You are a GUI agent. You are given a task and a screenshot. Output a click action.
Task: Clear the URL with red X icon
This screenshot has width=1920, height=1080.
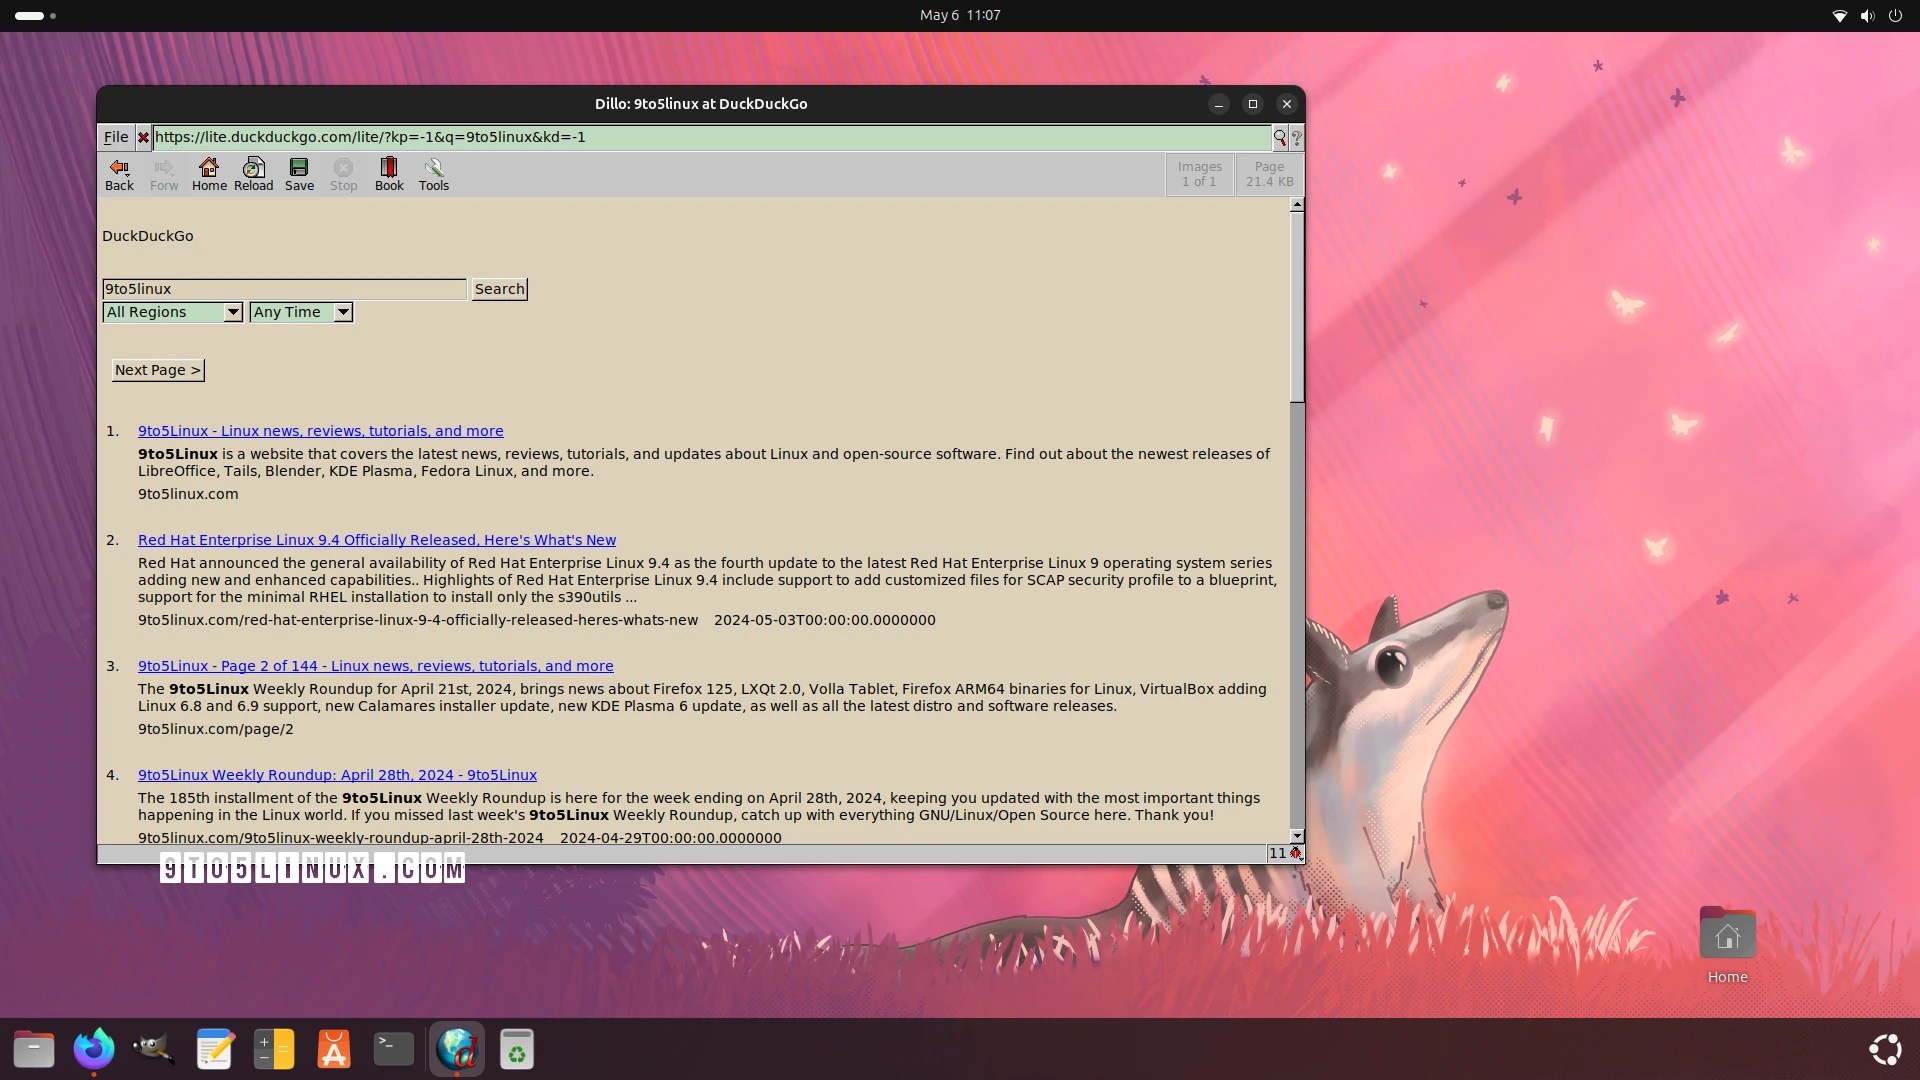pos(143,138)
